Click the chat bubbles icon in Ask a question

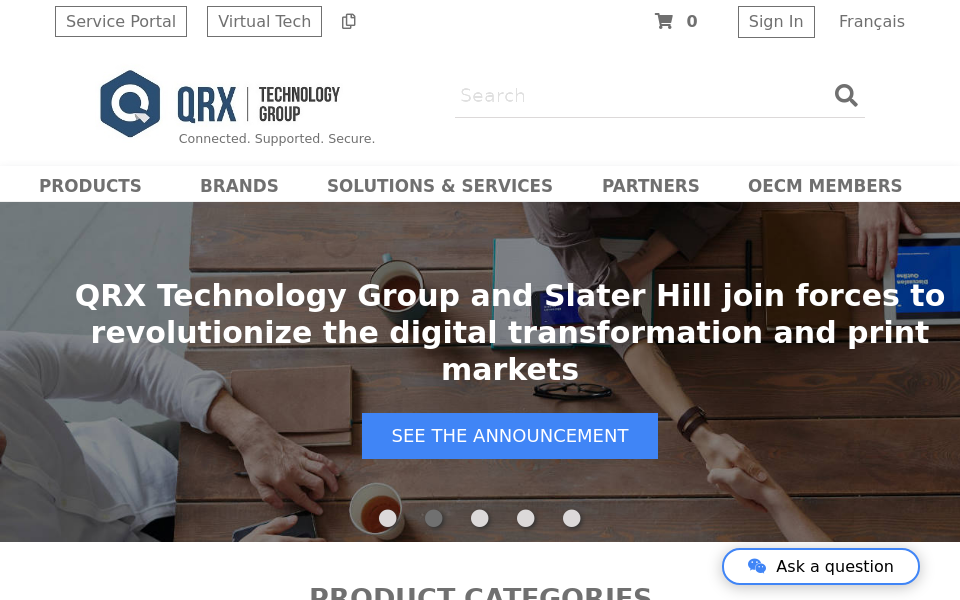[x=757, y=566]
